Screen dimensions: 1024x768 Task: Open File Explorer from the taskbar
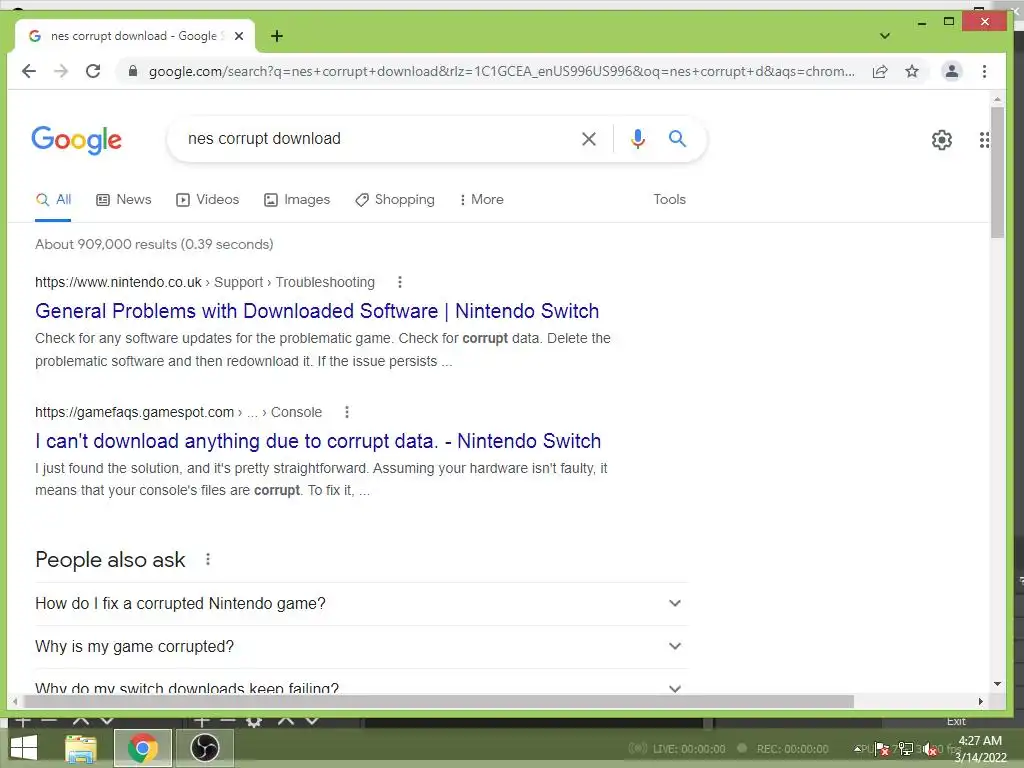click(x=80, y=748)
